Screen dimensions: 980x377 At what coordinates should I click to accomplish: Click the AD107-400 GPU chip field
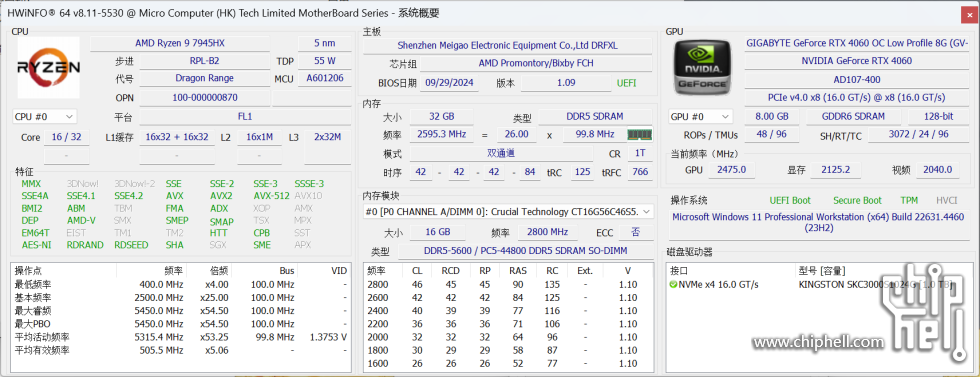pos(856,80)
